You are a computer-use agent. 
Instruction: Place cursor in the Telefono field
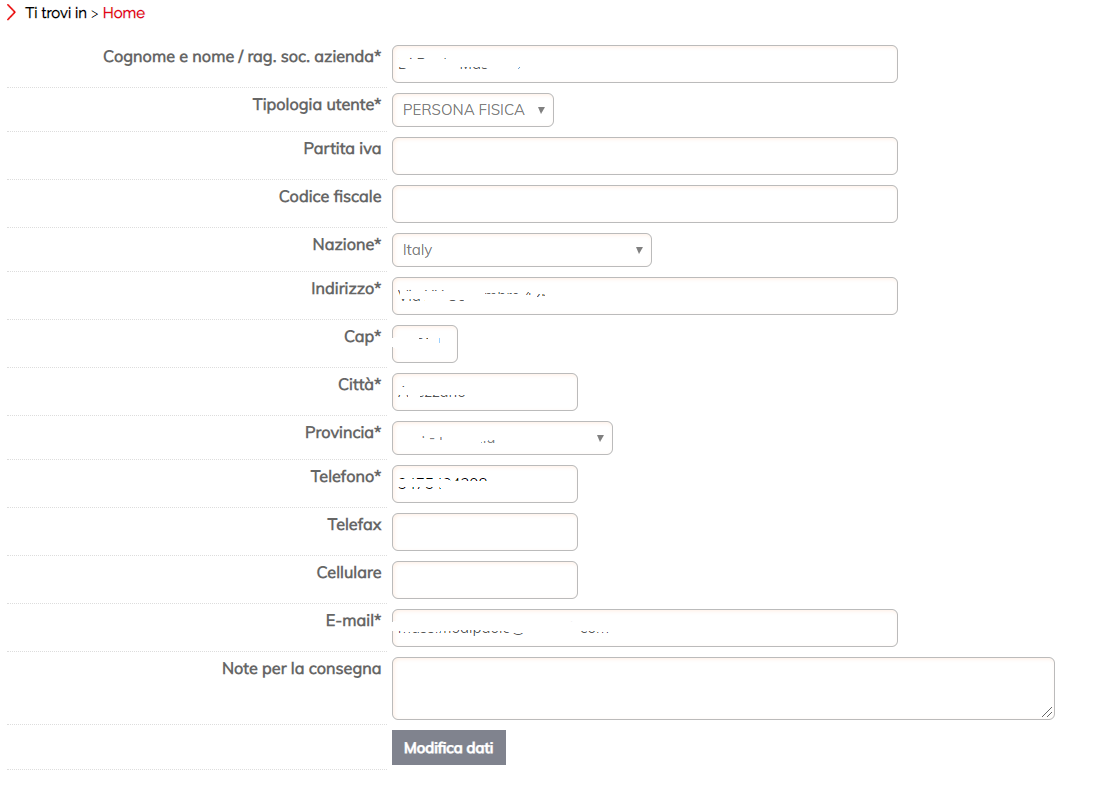tap(485, 484)
